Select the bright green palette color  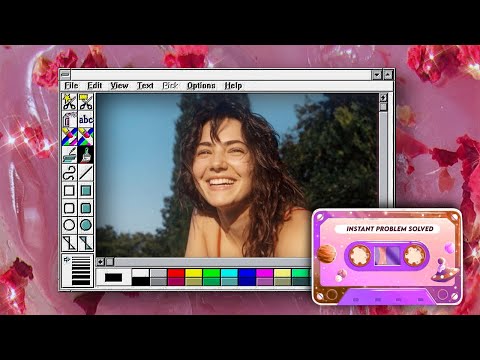[211, 273]
